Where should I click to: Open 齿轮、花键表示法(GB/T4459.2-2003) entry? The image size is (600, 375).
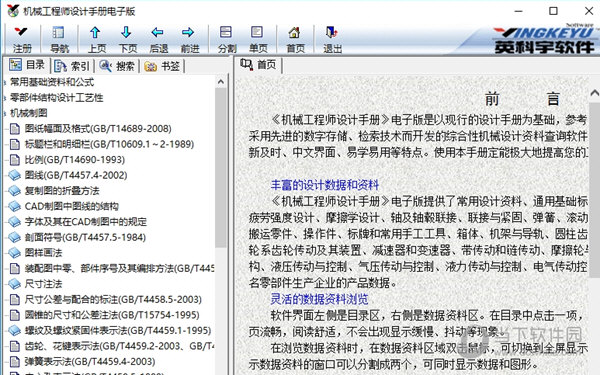[x=119, y=346]
